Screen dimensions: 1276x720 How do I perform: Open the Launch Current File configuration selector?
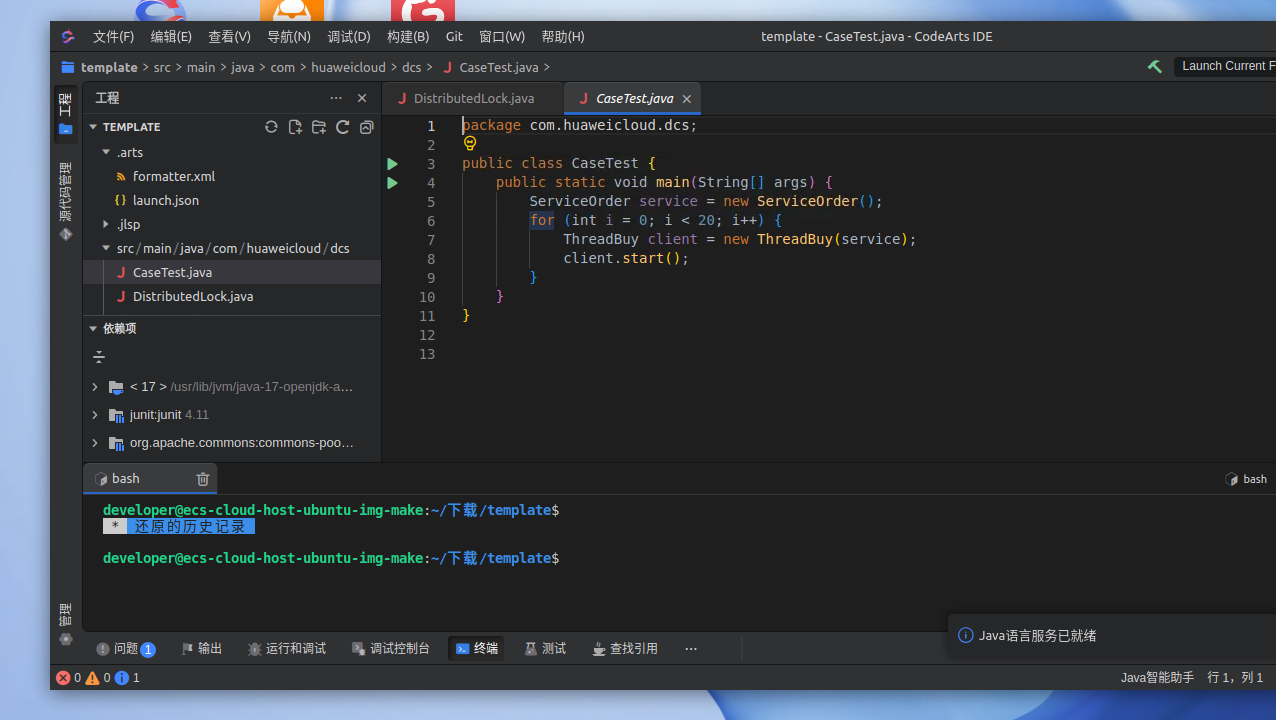1224,66
